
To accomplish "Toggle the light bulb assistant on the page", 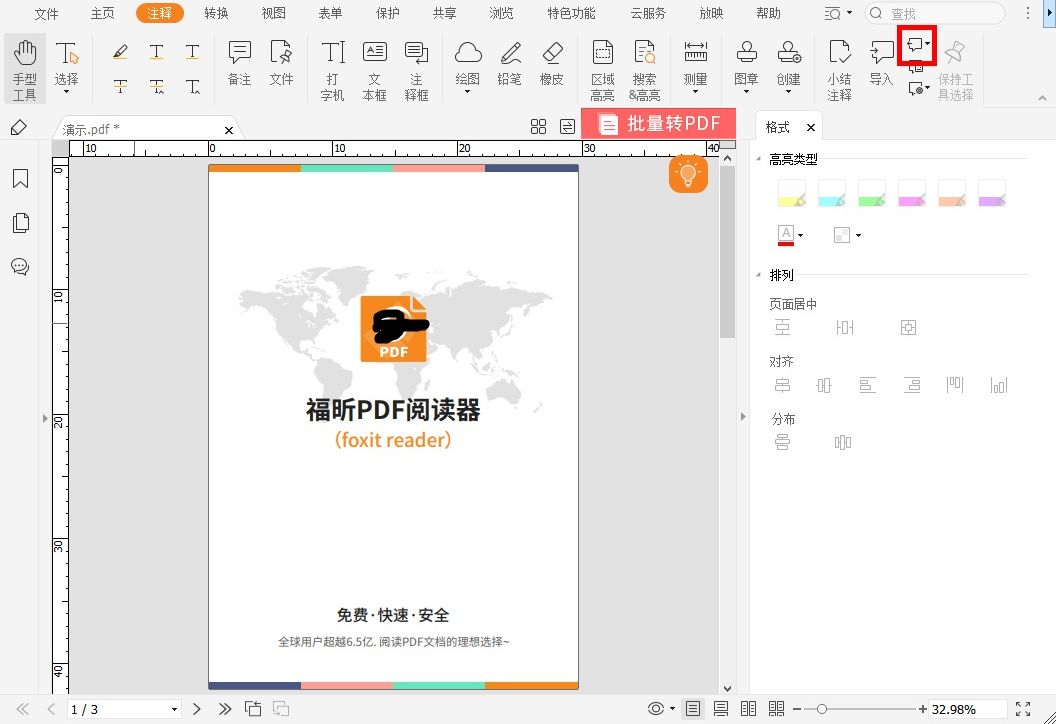I will pos(688,173).
